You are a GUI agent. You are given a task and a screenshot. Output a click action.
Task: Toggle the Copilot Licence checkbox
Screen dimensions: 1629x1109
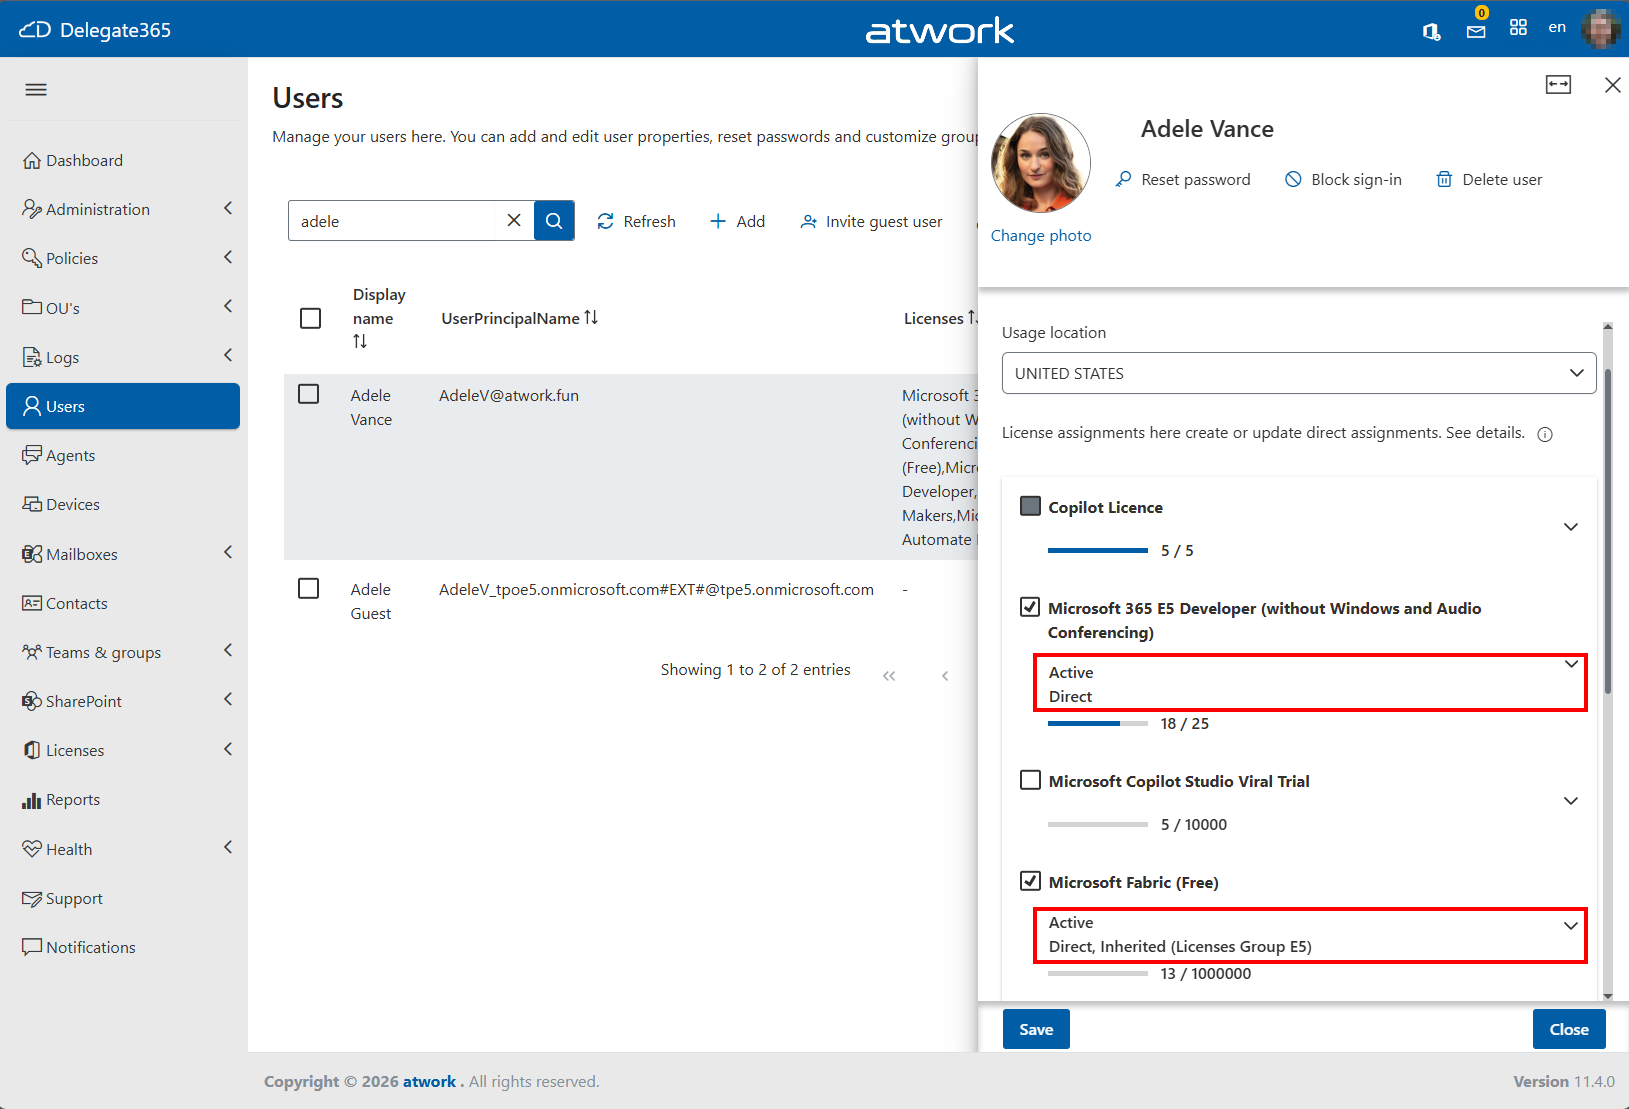click(x=1030, y=506)
